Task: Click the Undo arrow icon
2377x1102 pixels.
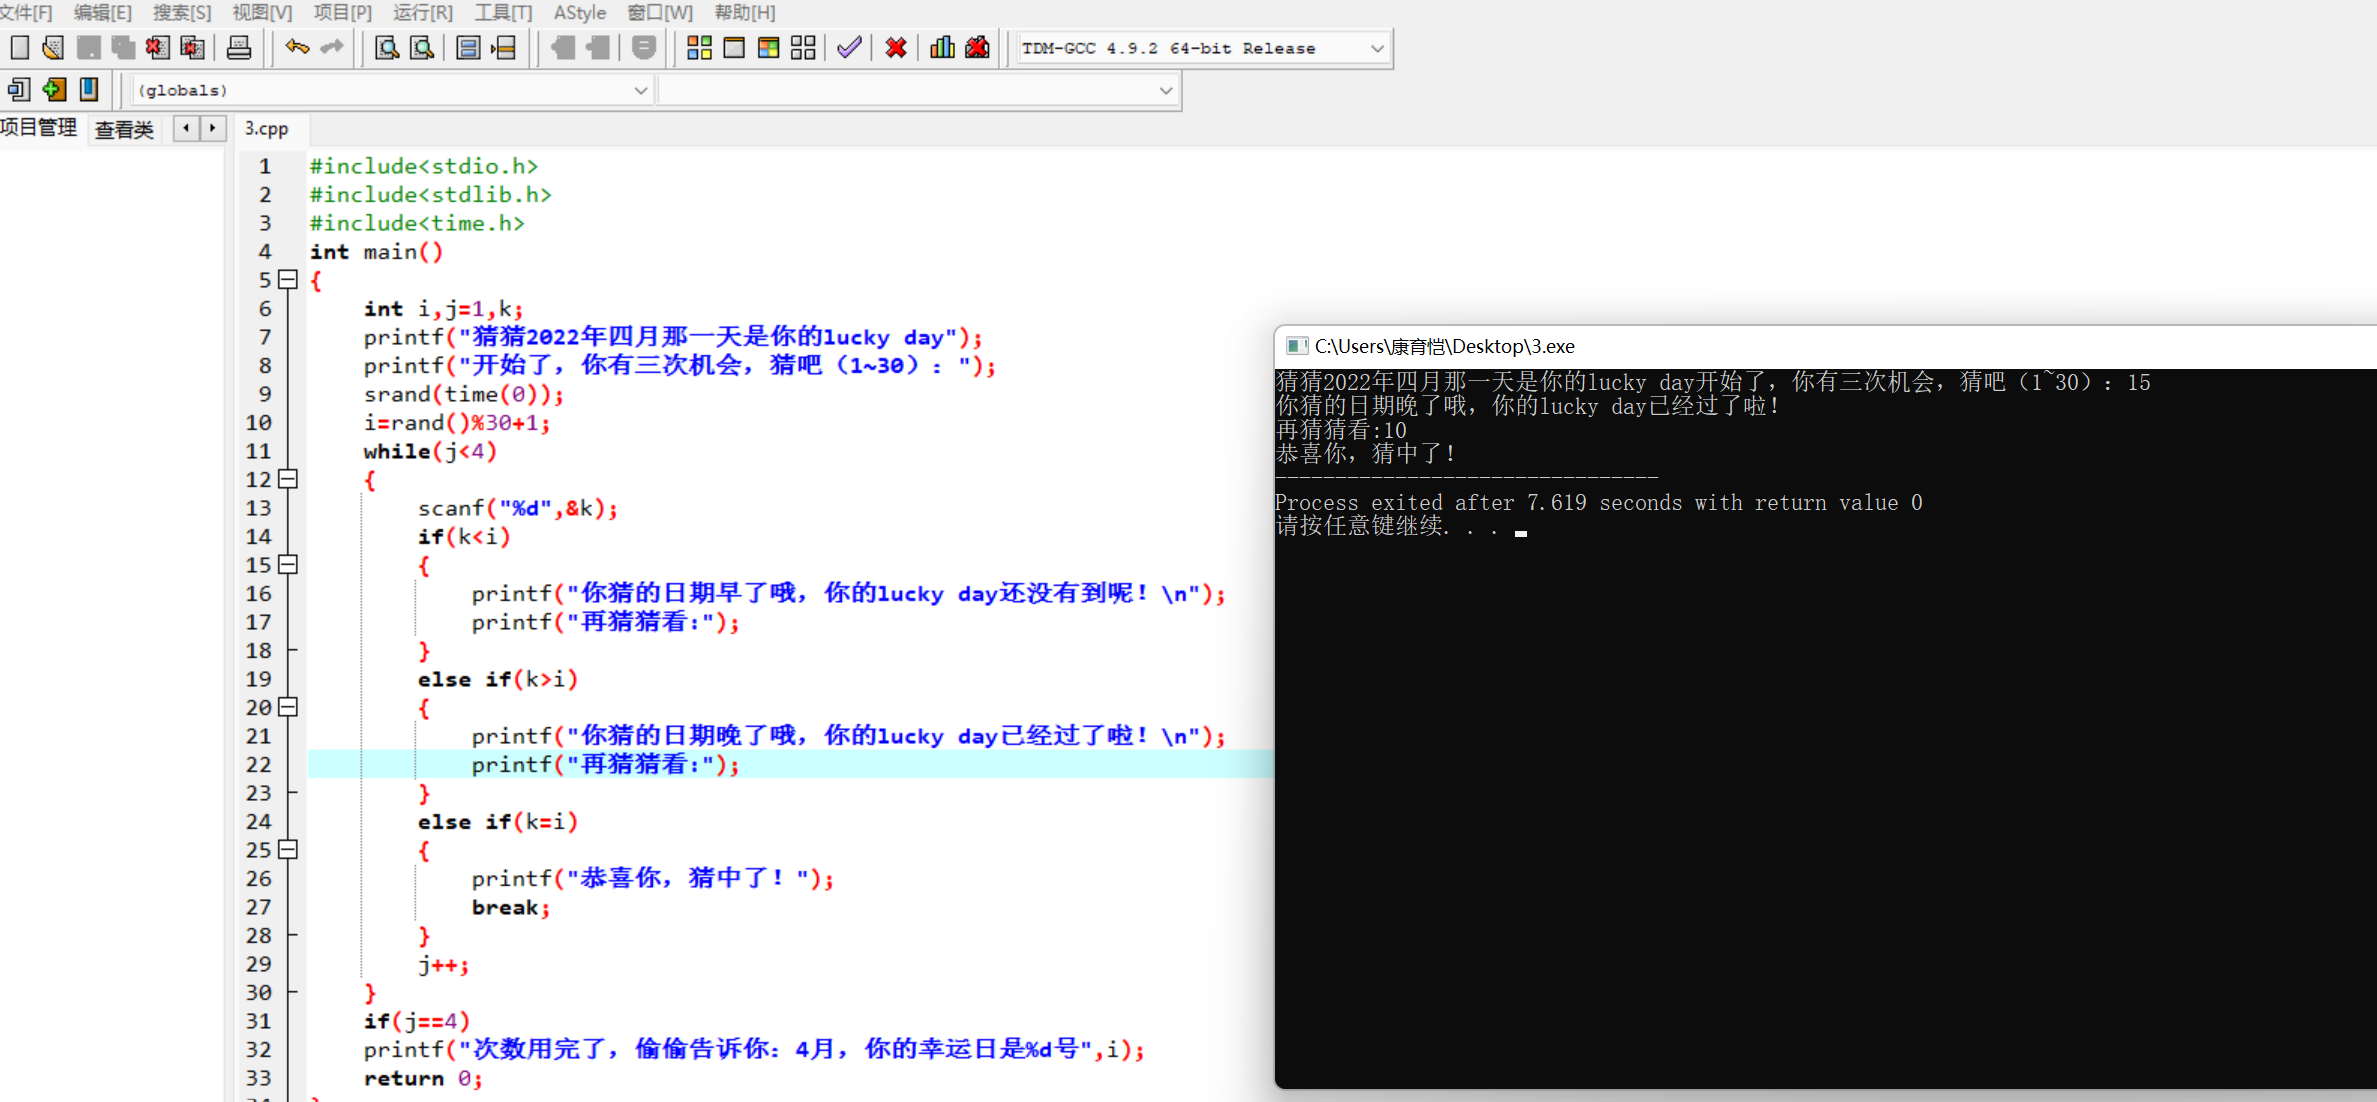Action: click(297, 47)
